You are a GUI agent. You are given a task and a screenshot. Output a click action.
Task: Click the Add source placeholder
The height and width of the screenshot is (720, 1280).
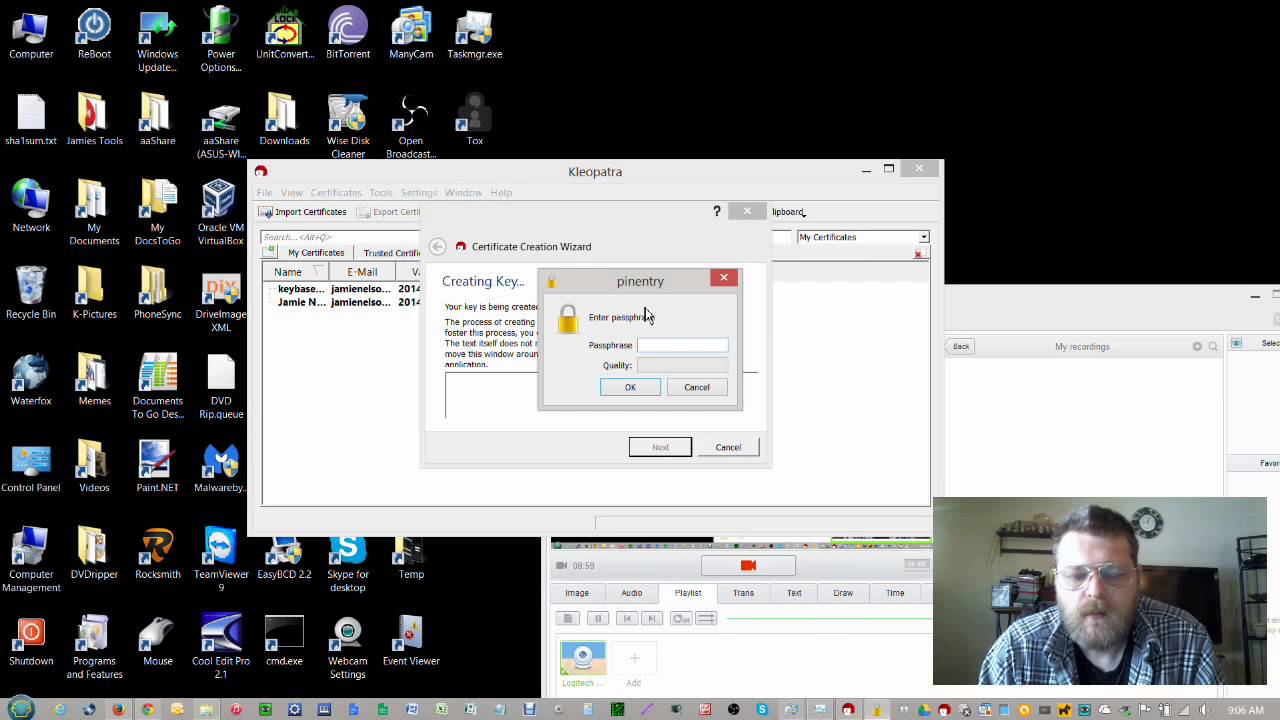[x=633, y=664]
